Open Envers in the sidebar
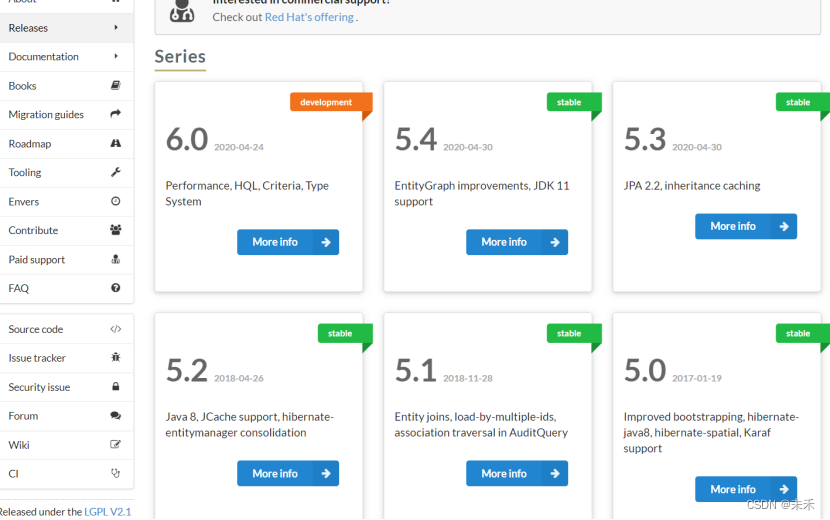Screen dimensions: 830x520 click(67, 201)
